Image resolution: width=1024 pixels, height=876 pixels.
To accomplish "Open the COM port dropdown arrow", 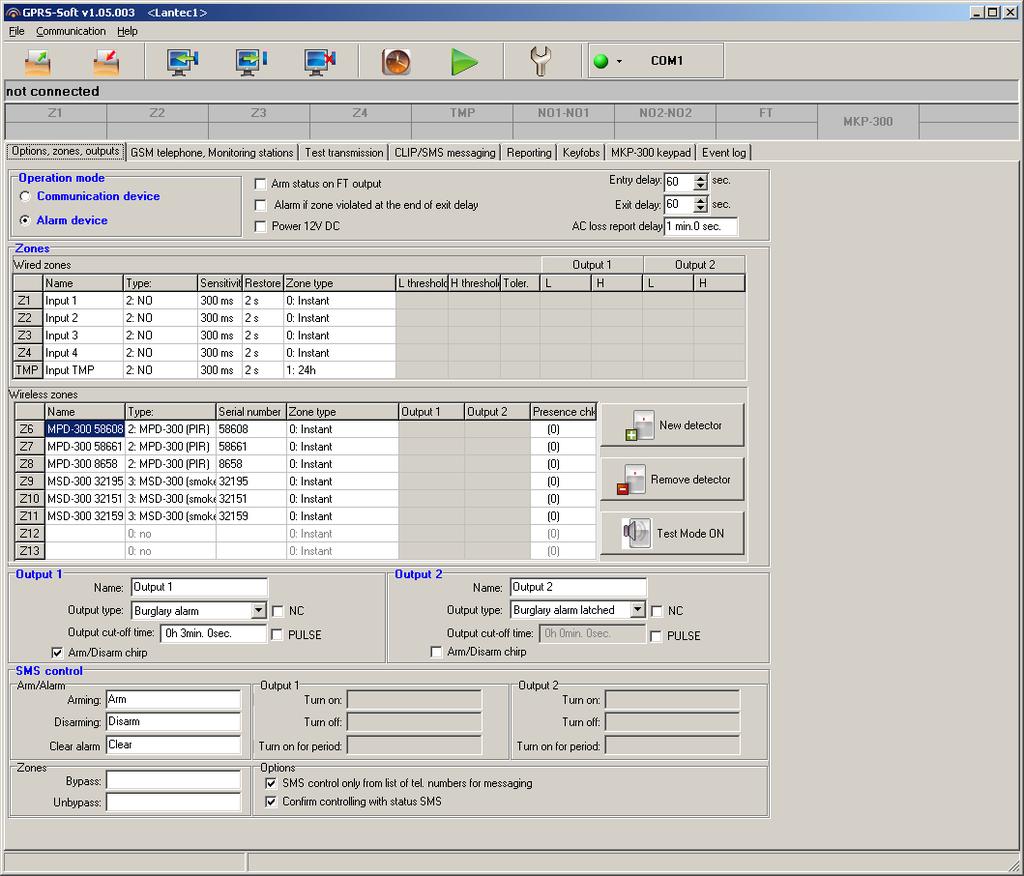I will tap(619, 61).
